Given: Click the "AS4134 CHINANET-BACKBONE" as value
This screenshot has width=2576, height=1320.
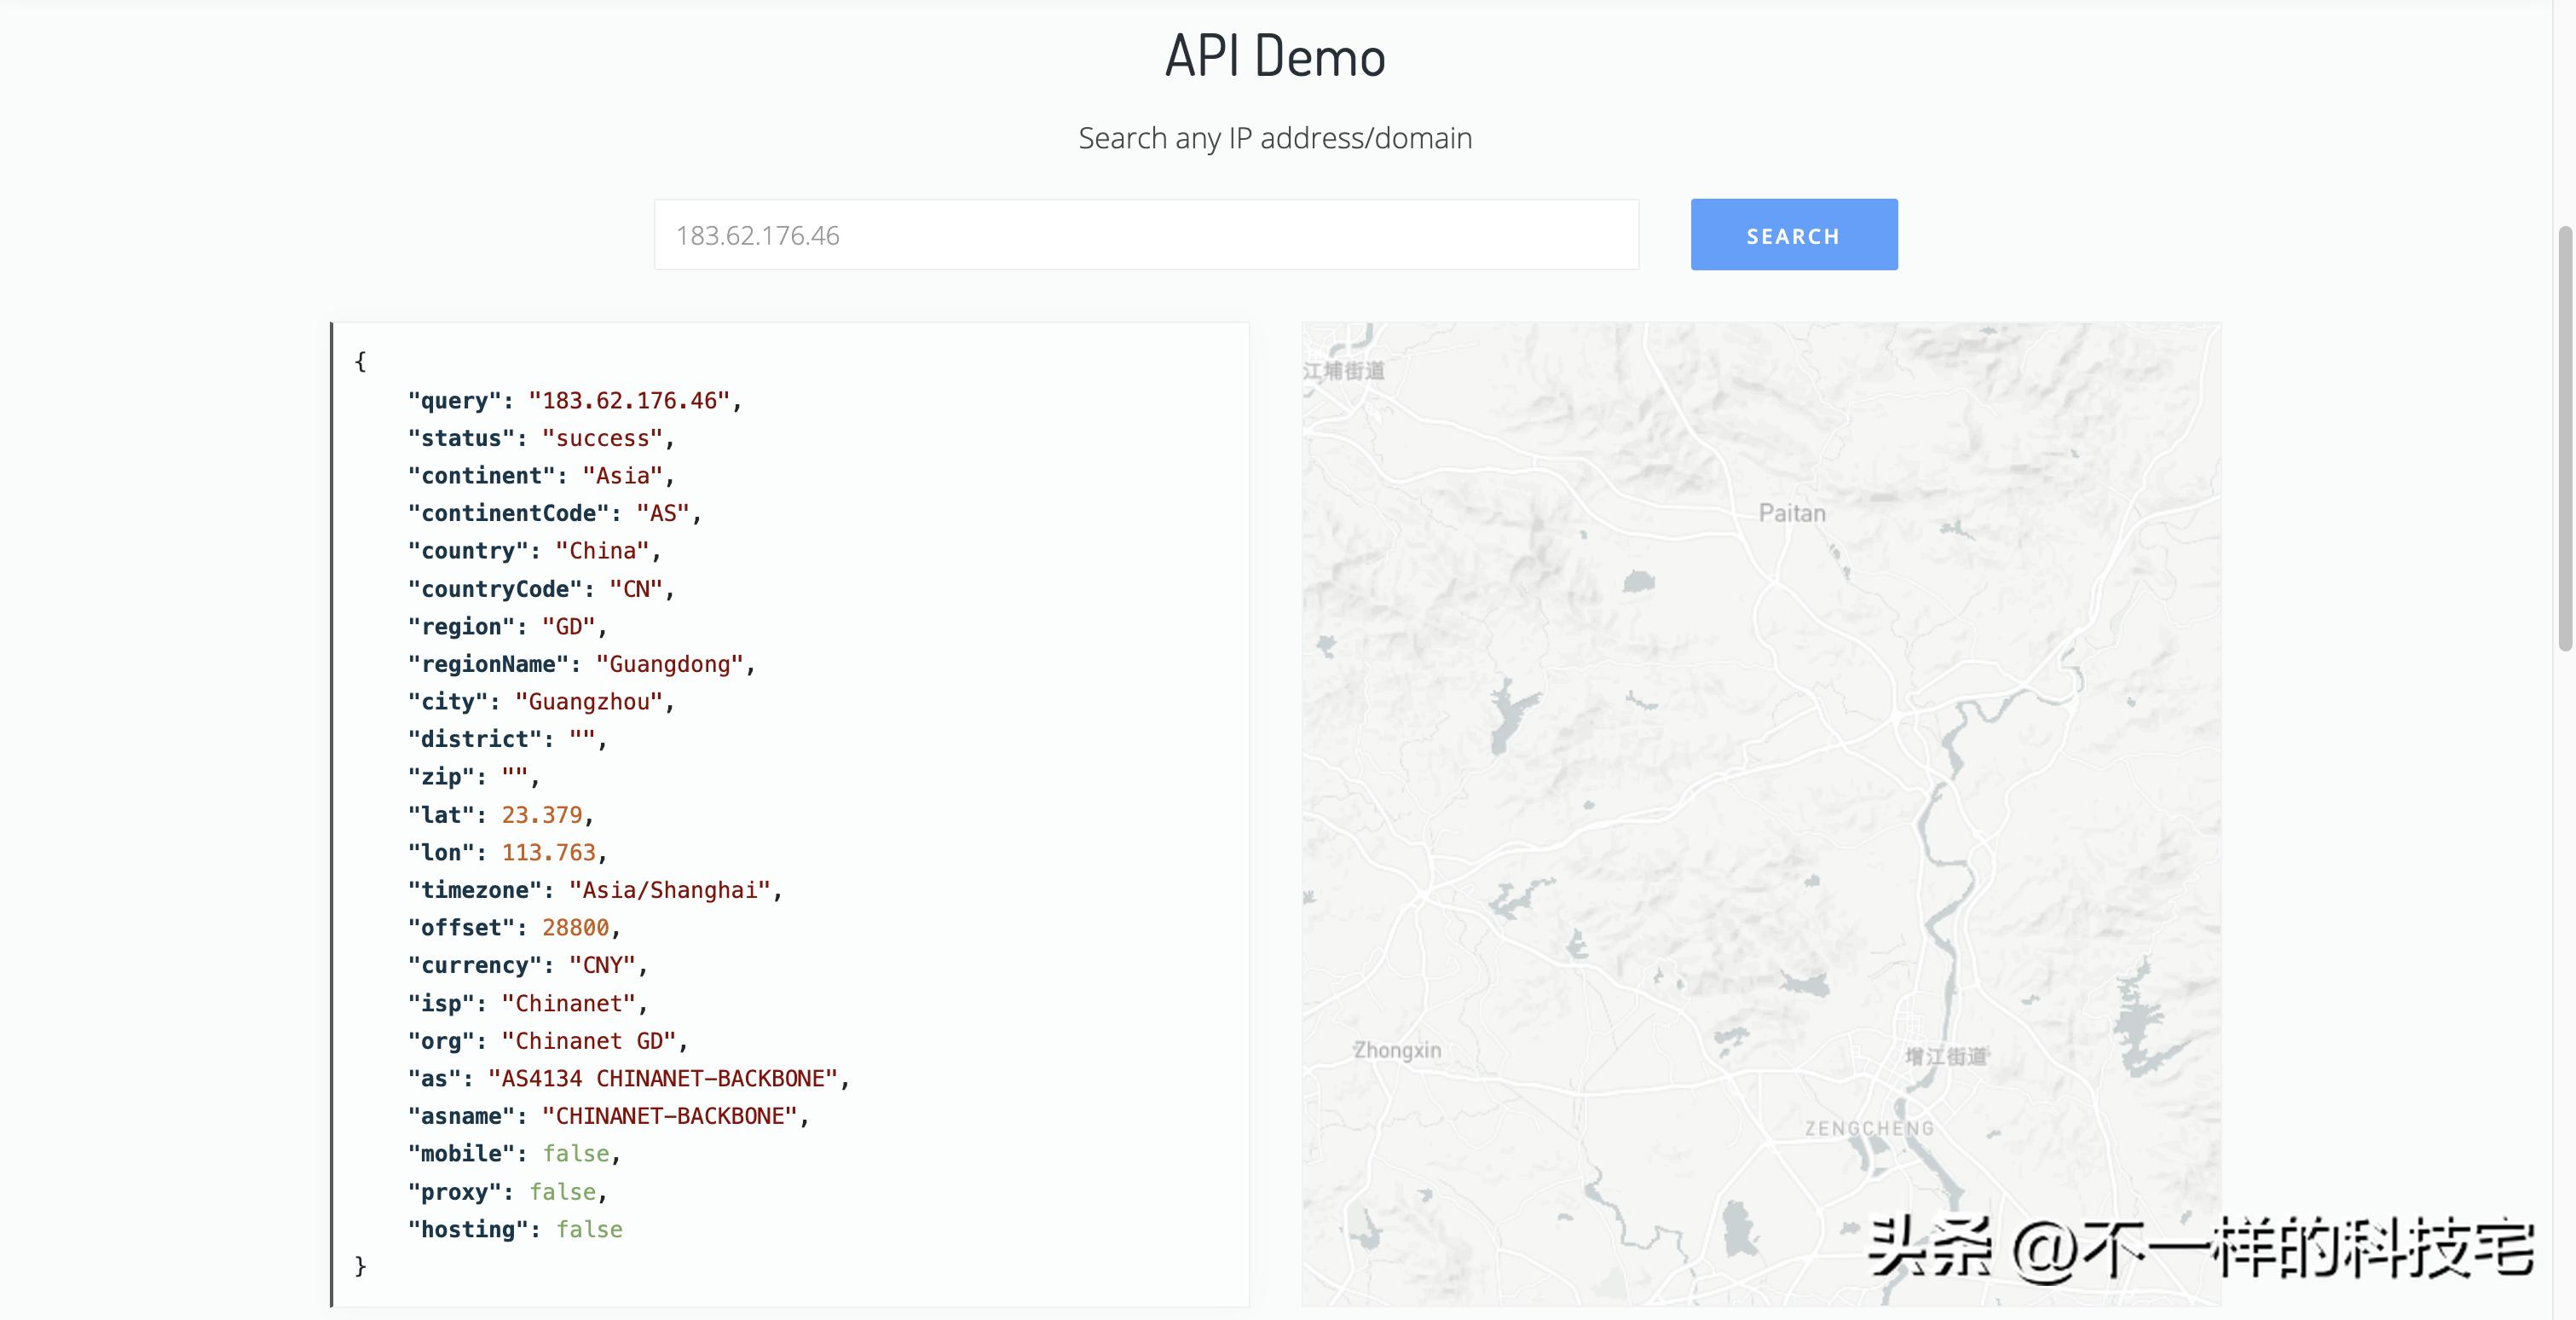Looking at the screenshot, I should pyautogui.click(x=662, y=1079).
